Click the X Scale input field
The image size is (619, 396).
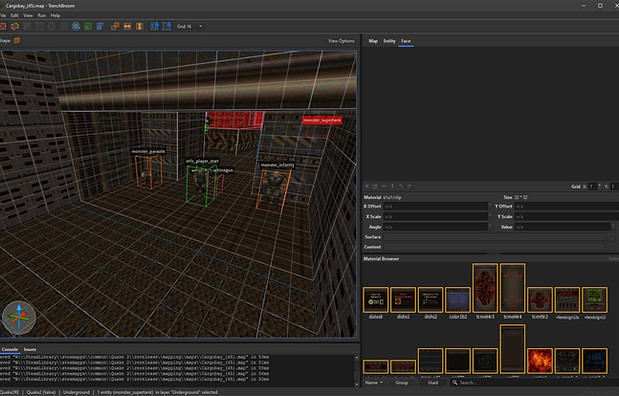(x=435, y=217)
